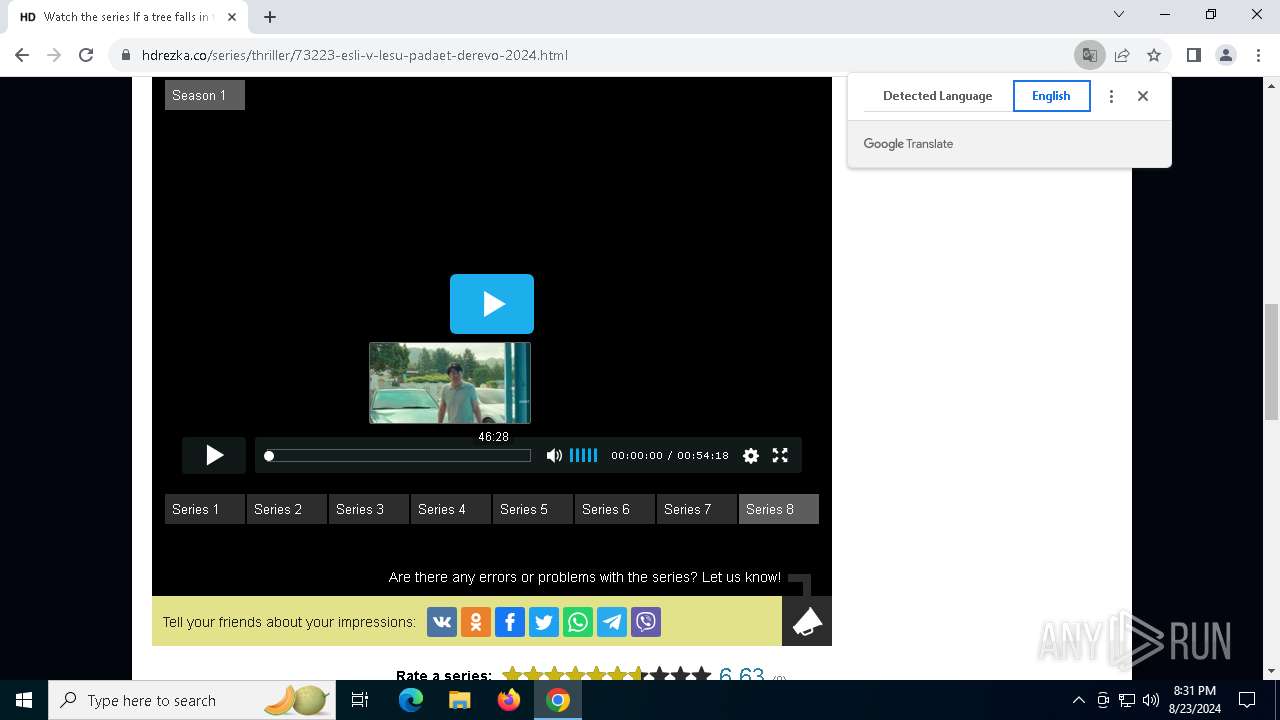The width and height of the screenshot is (1280, 720).
Task: Select Series 5 episode
Action: pyautogui.click(x=533, y=509)
